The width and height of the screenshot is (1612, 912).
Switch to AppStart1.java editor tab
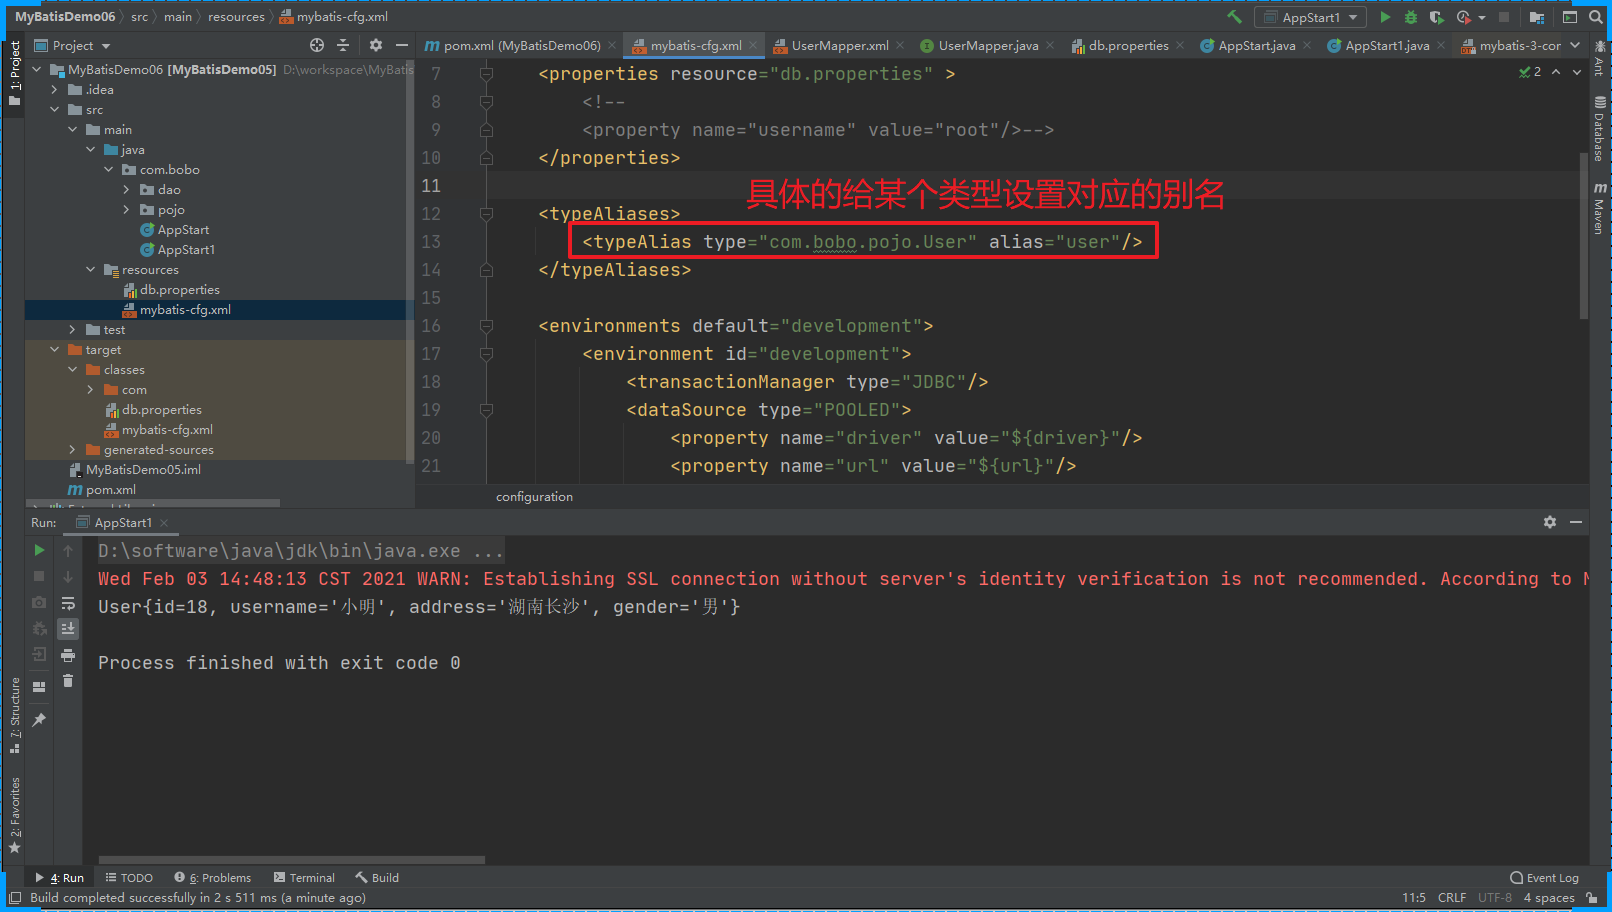tap(1387, 45)
